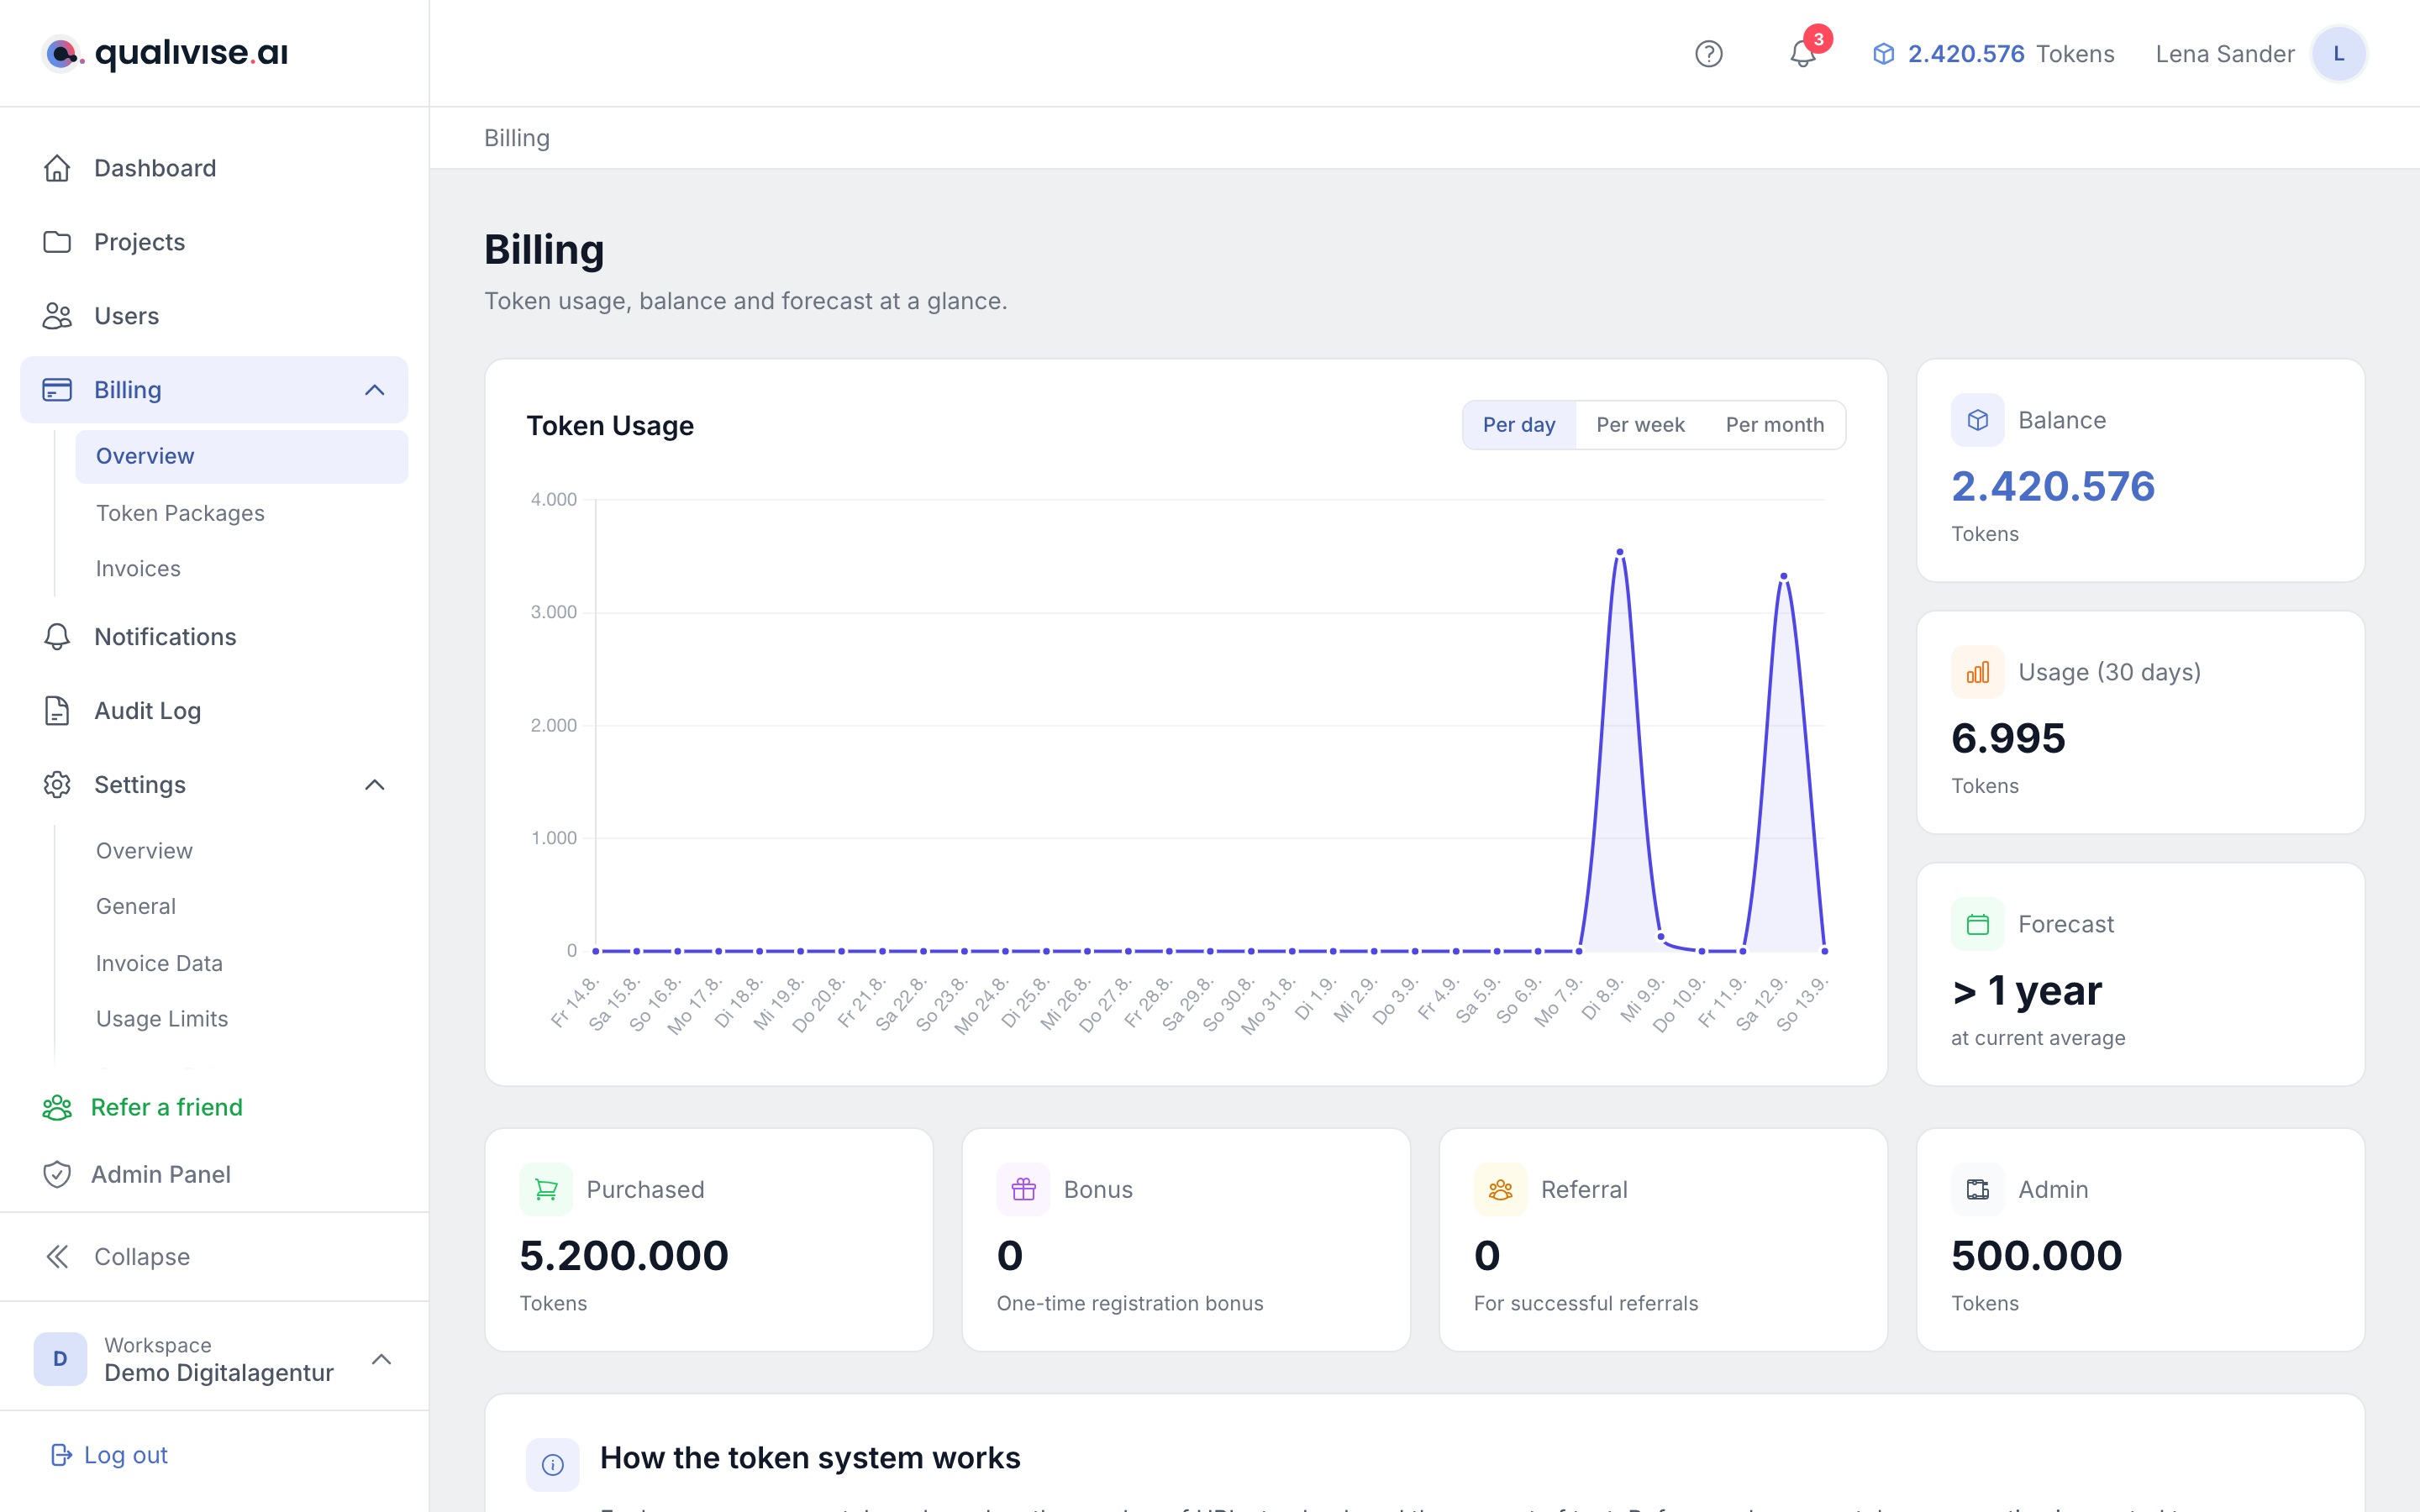Select Per day chart view
2420x1512 pixels.
click(x=1519, y=425)
